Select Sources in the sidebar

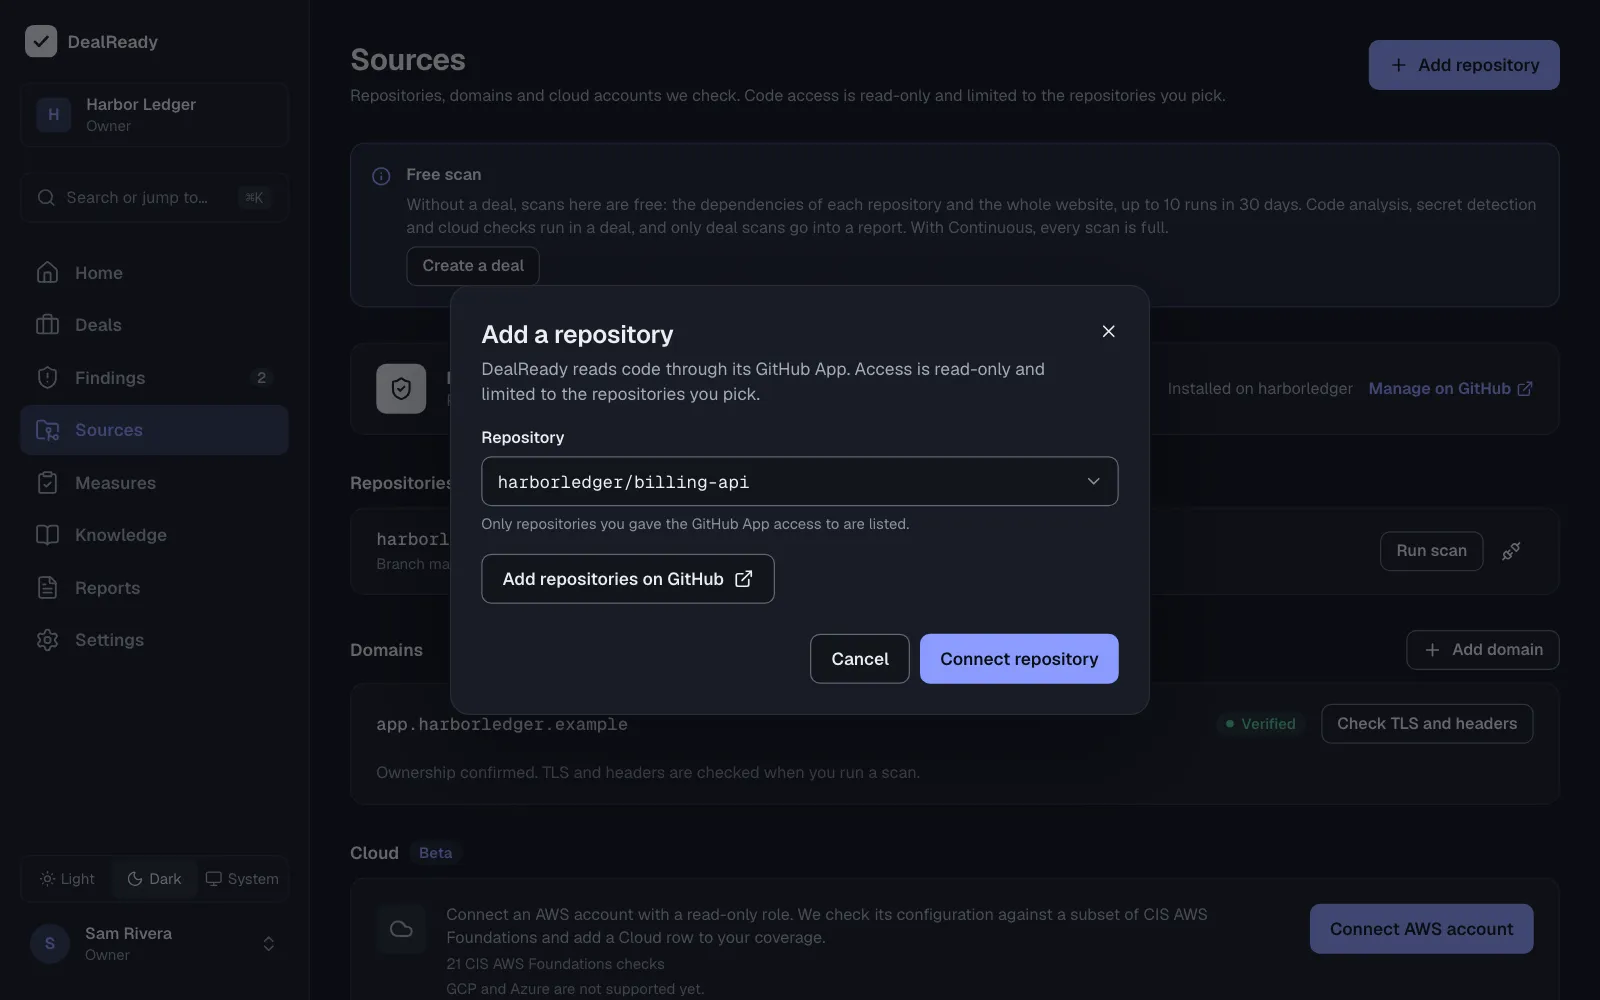[x=154, y=430]
